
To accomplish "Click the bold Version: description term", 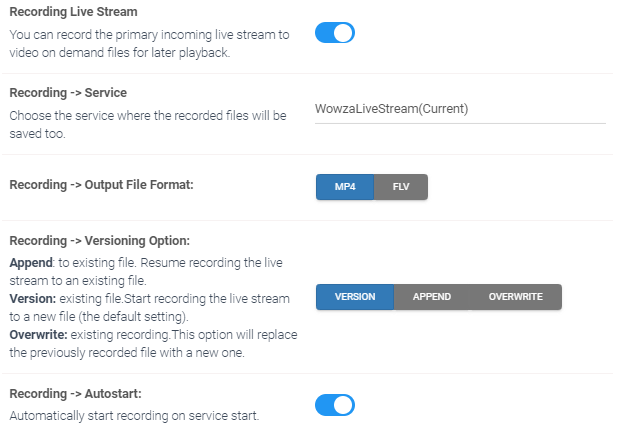I will (33, 299).
